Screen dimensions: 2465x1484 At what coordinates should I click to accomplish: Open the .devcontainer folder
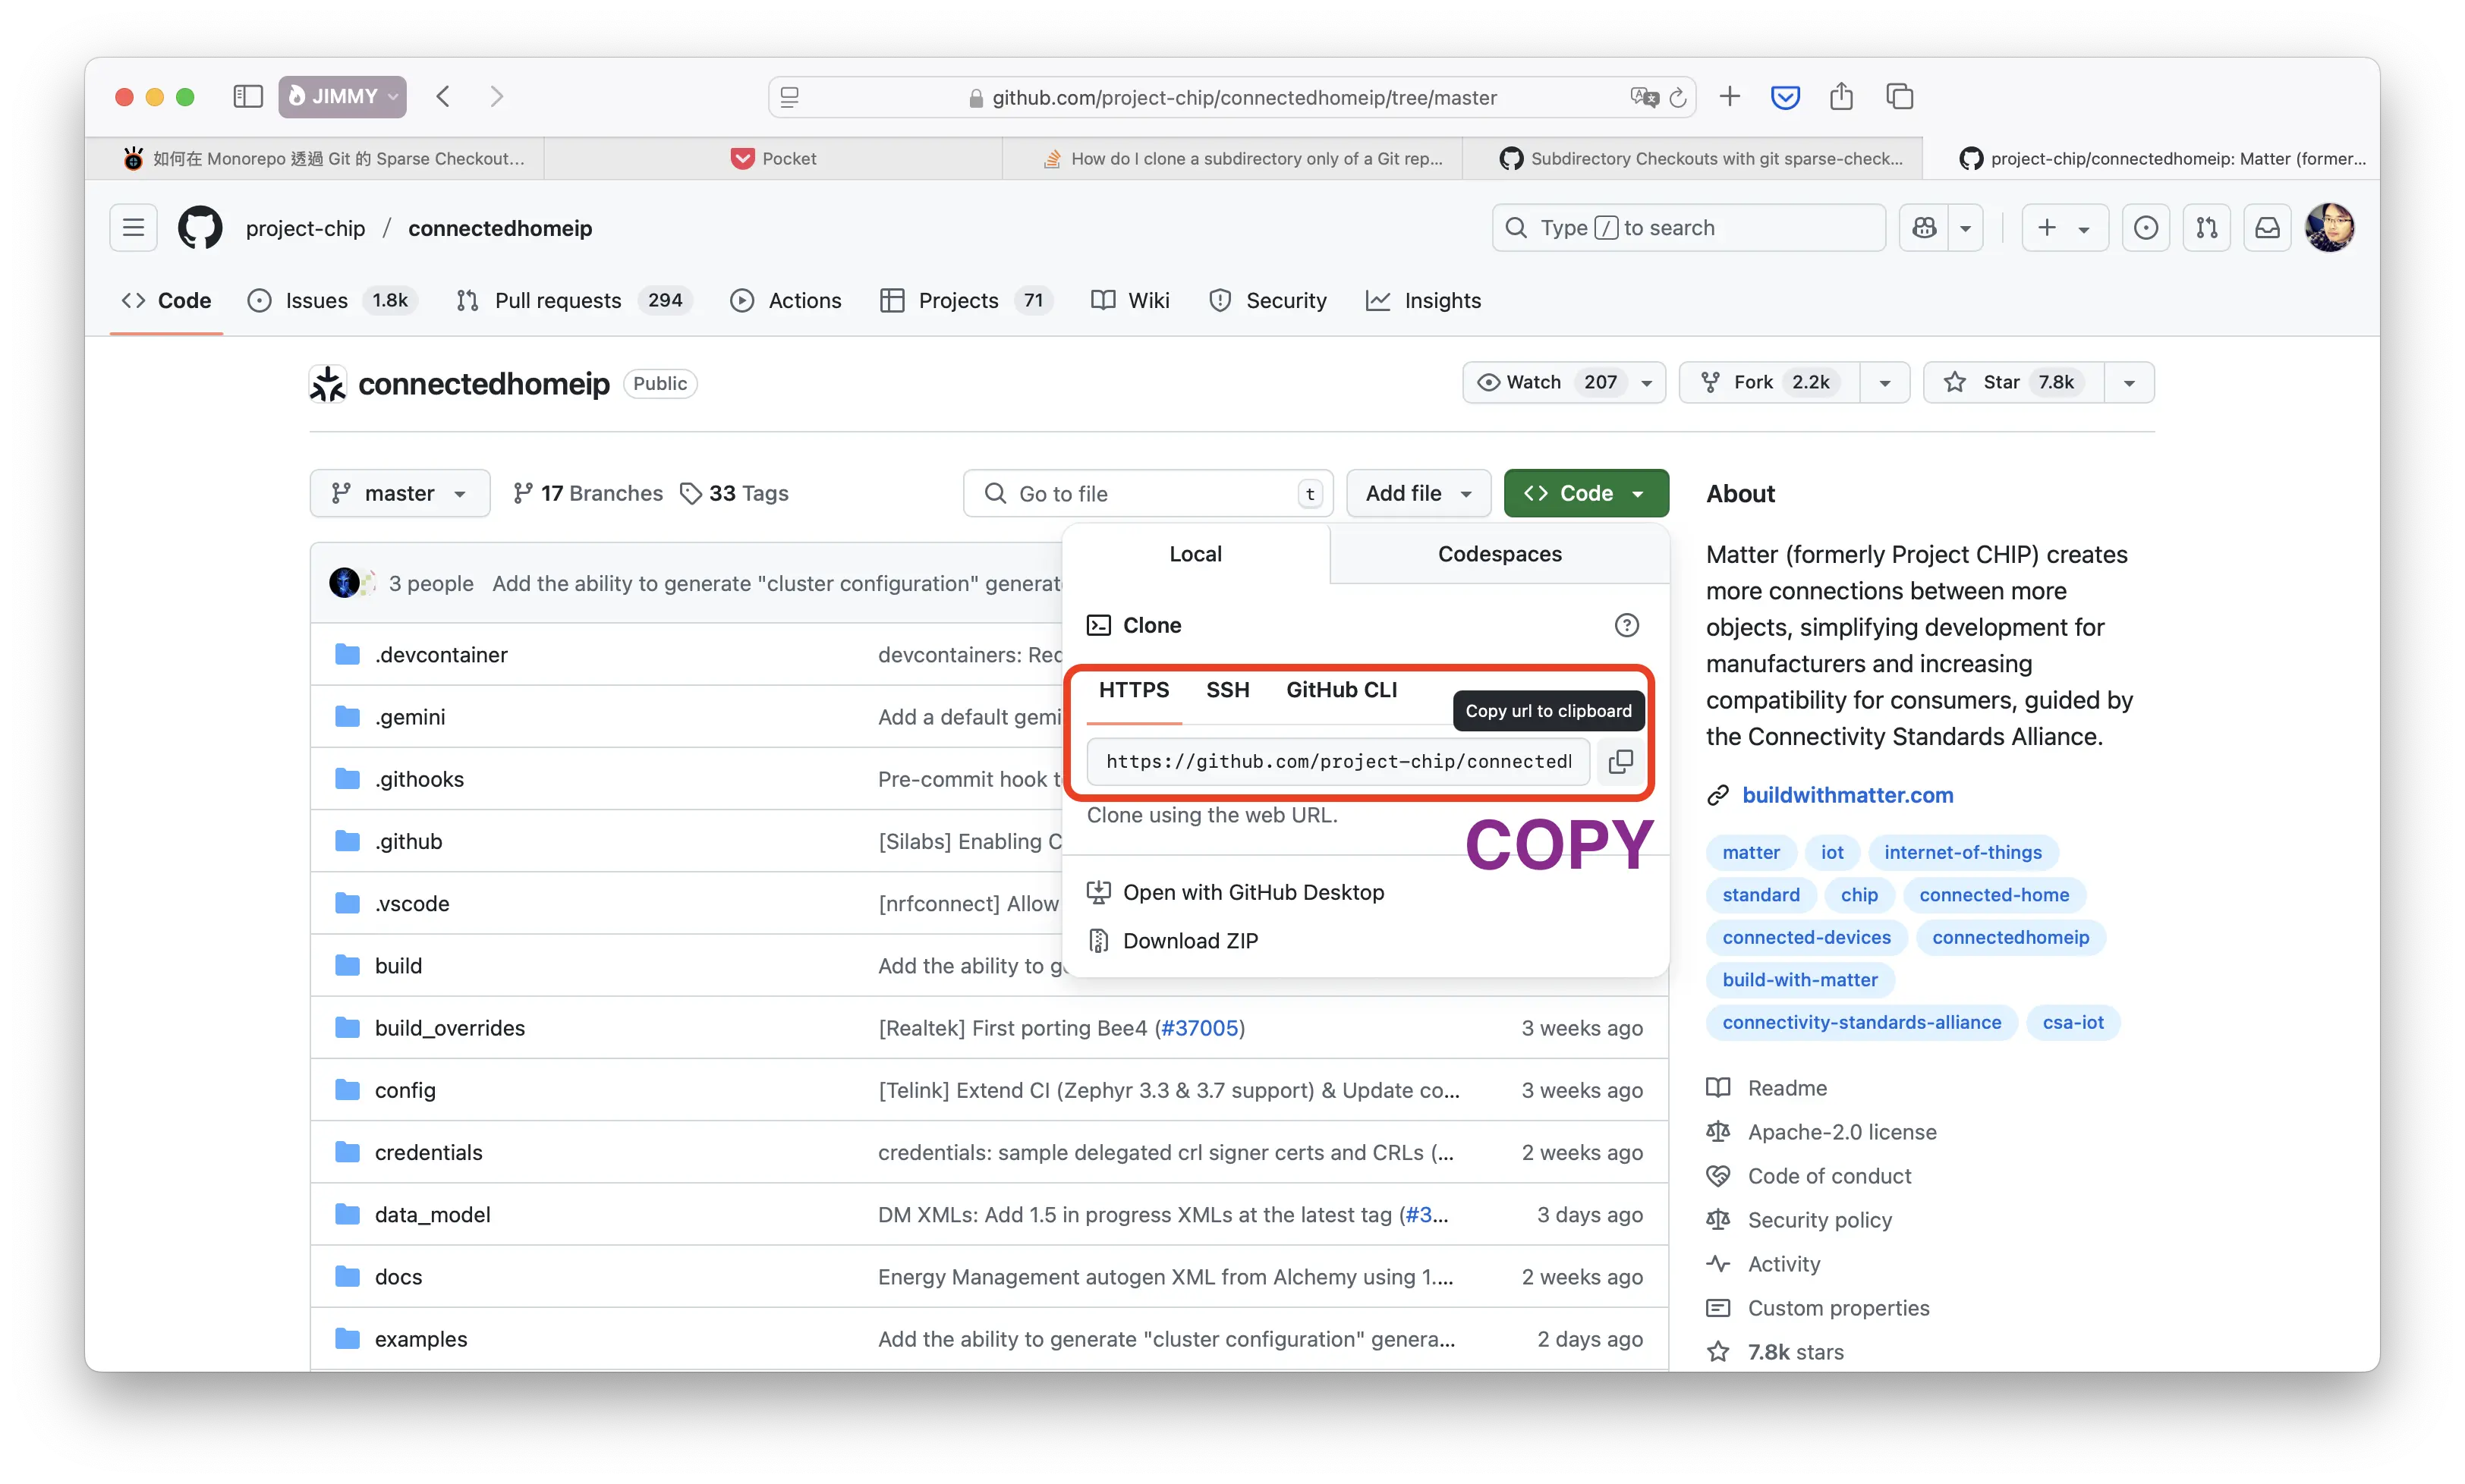tap(441, 655)
